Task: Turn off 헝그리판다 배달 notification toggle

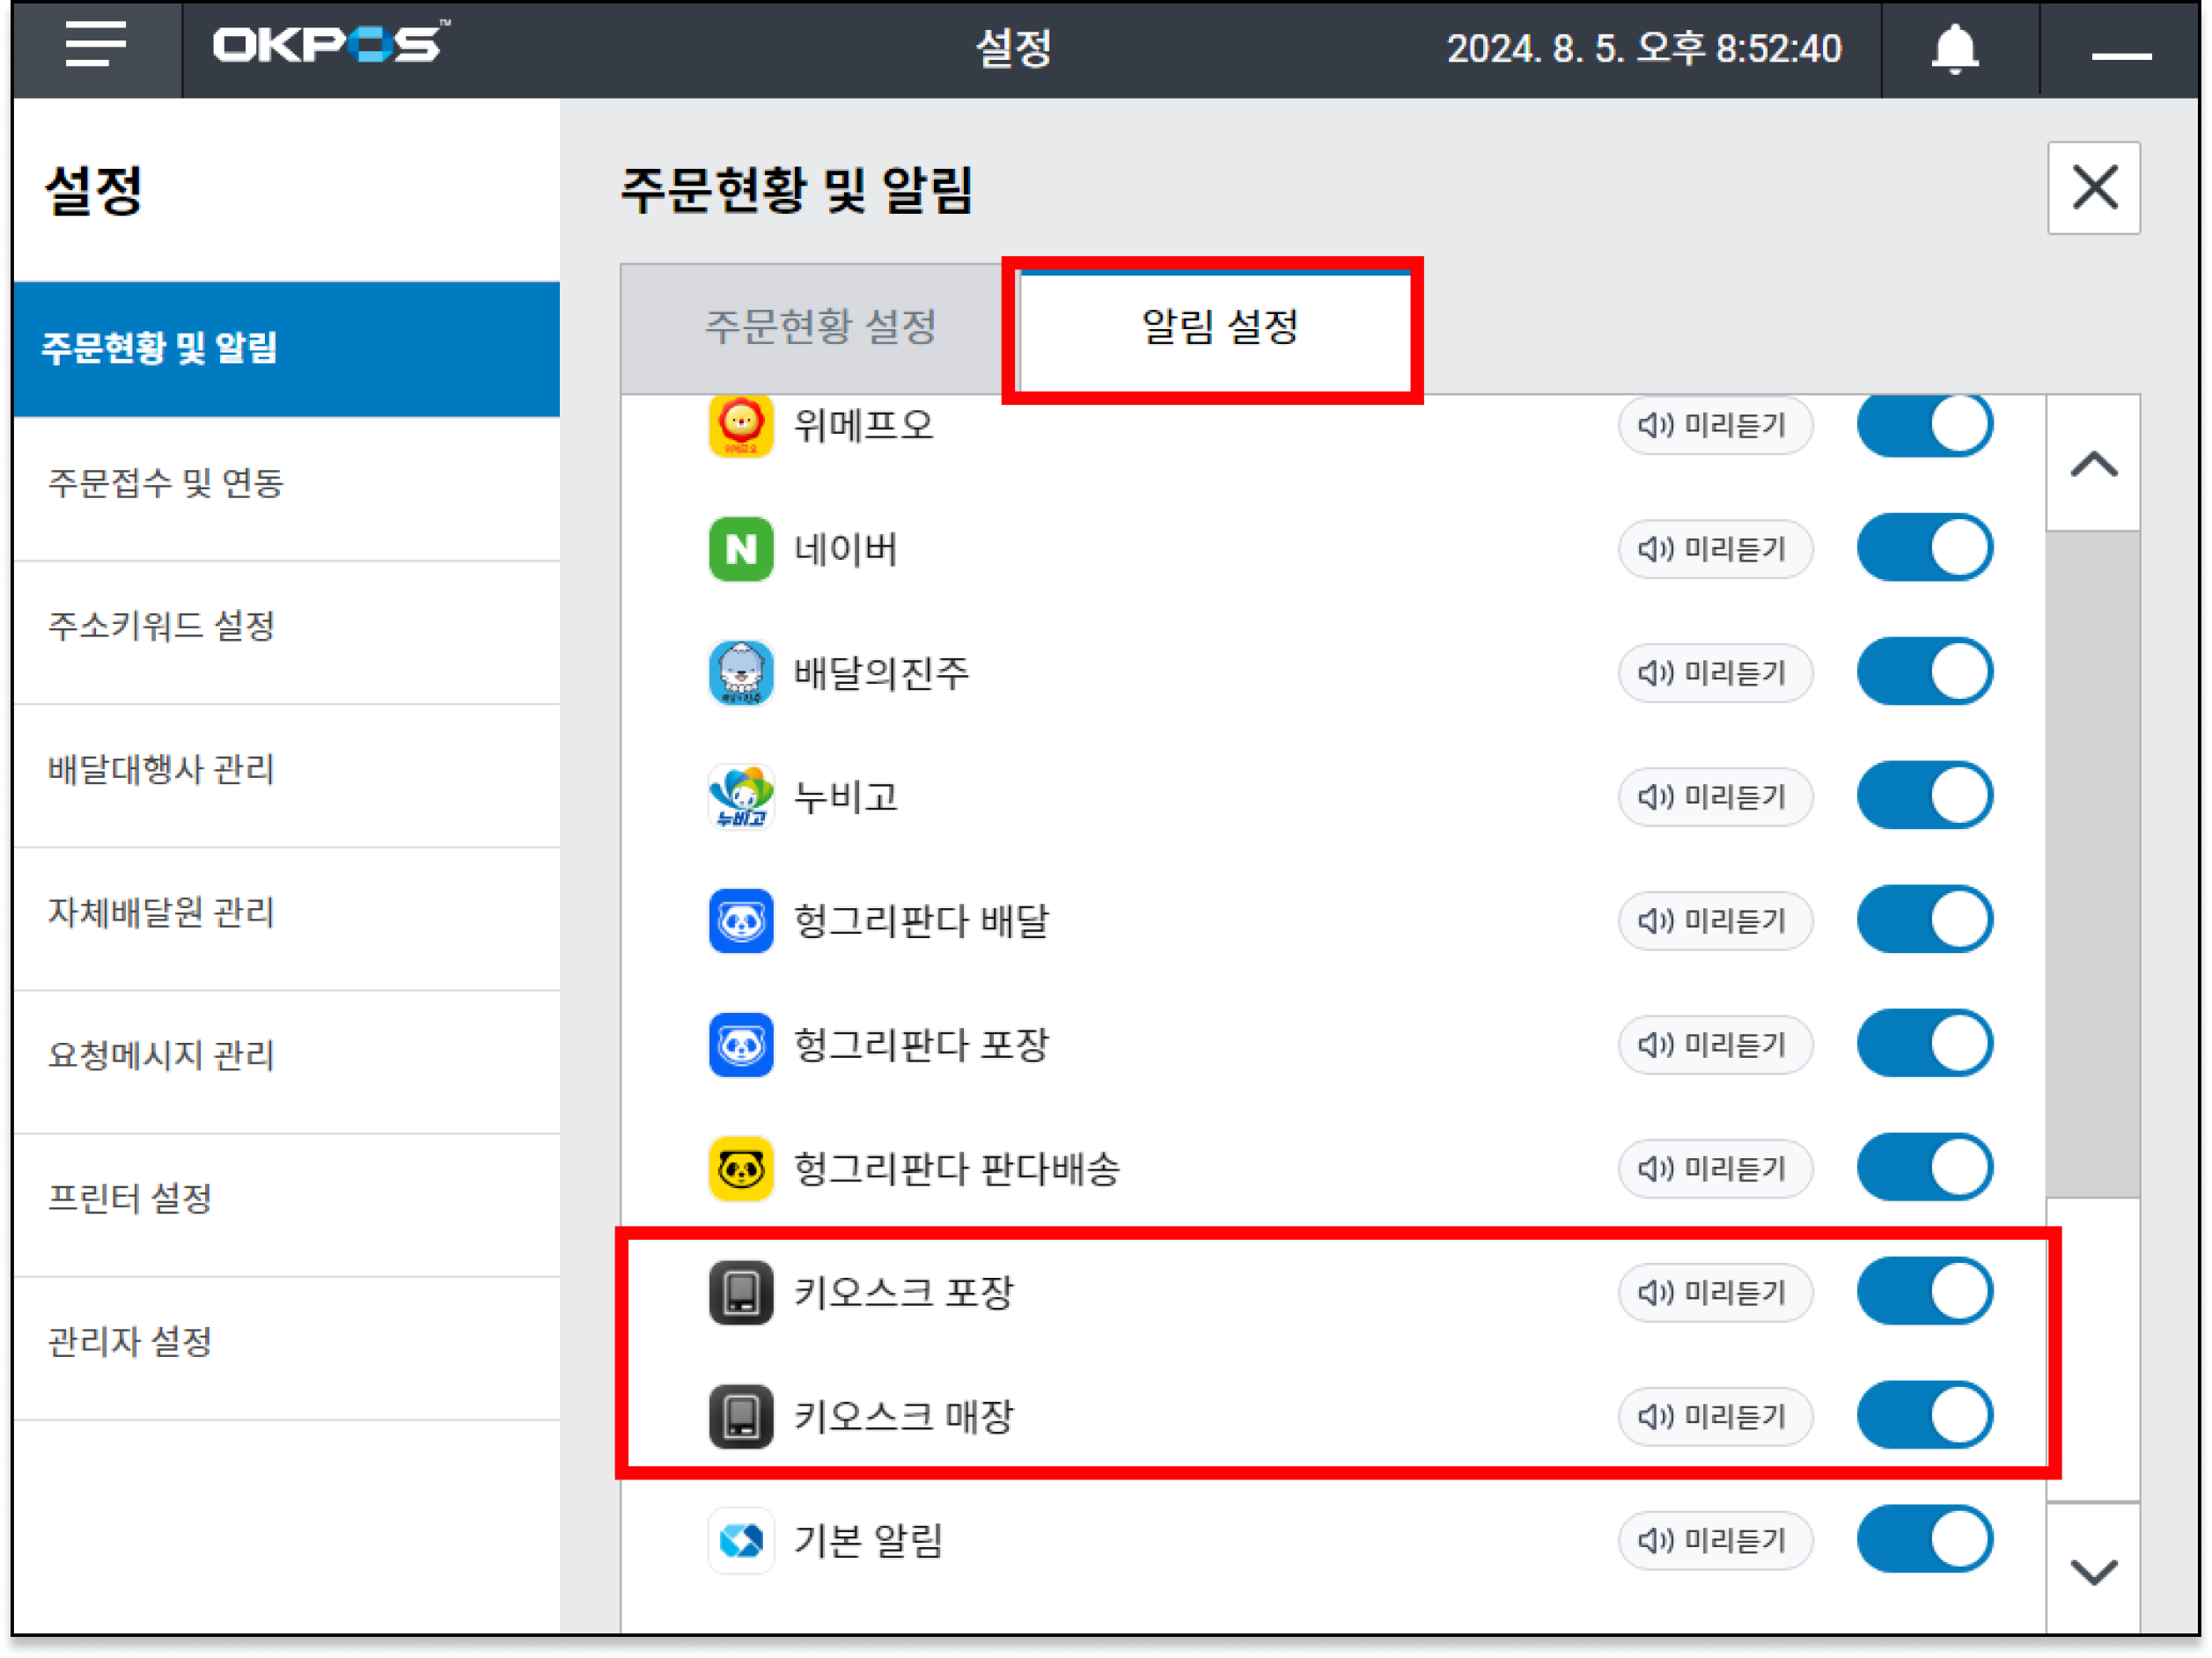Action: pos(1924,920)
